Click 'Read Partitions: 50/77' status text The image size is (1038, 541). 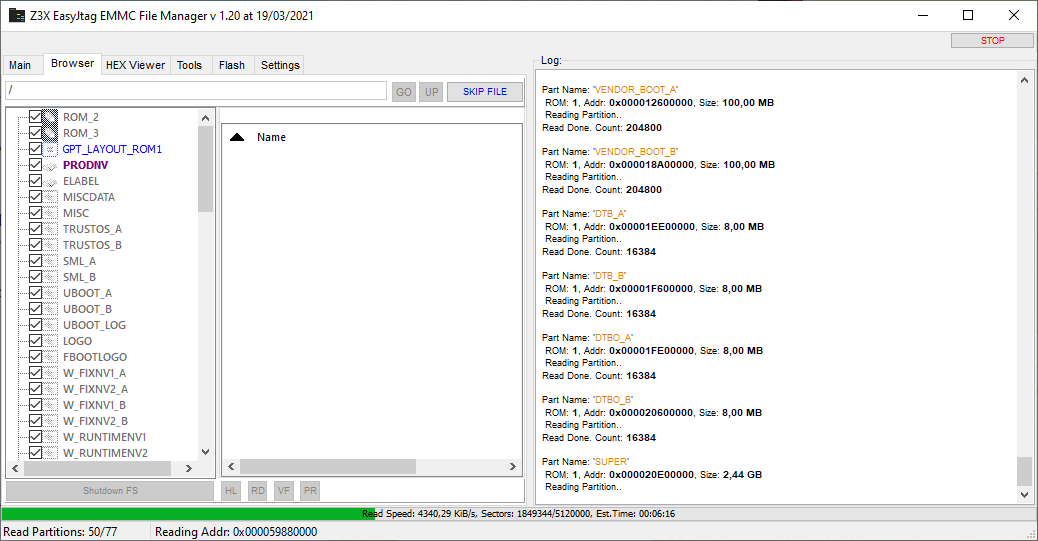[x=60, y=532]
